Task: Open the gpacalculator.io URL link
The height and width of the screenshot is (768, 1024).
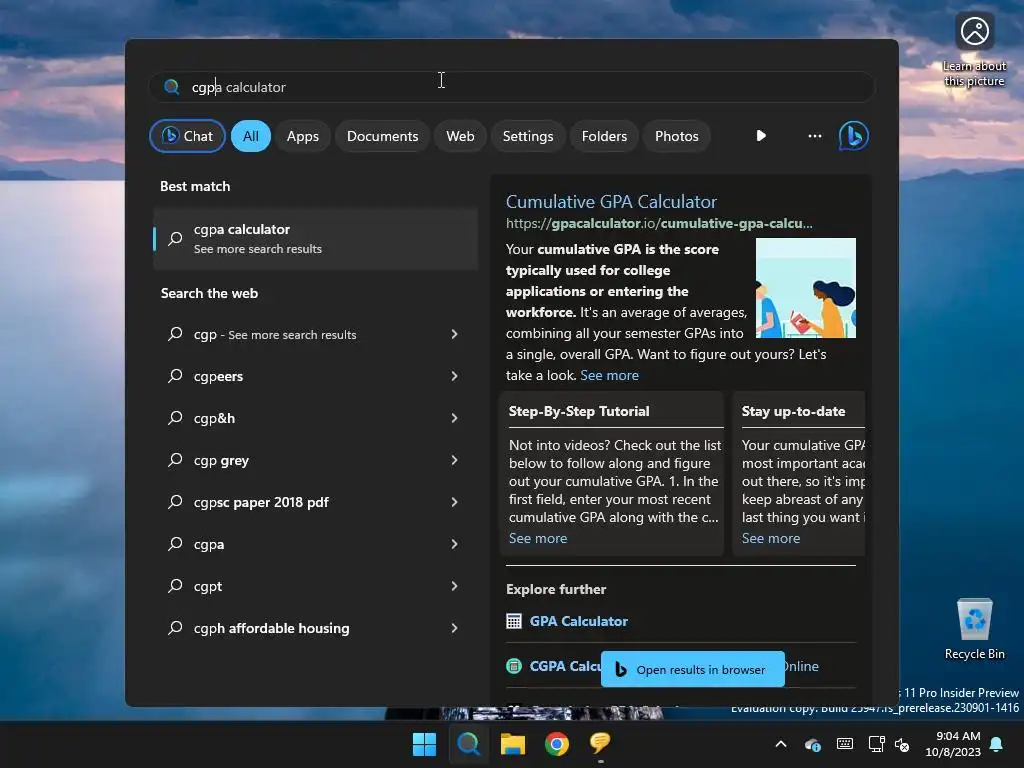Action: tap(659, 223)
